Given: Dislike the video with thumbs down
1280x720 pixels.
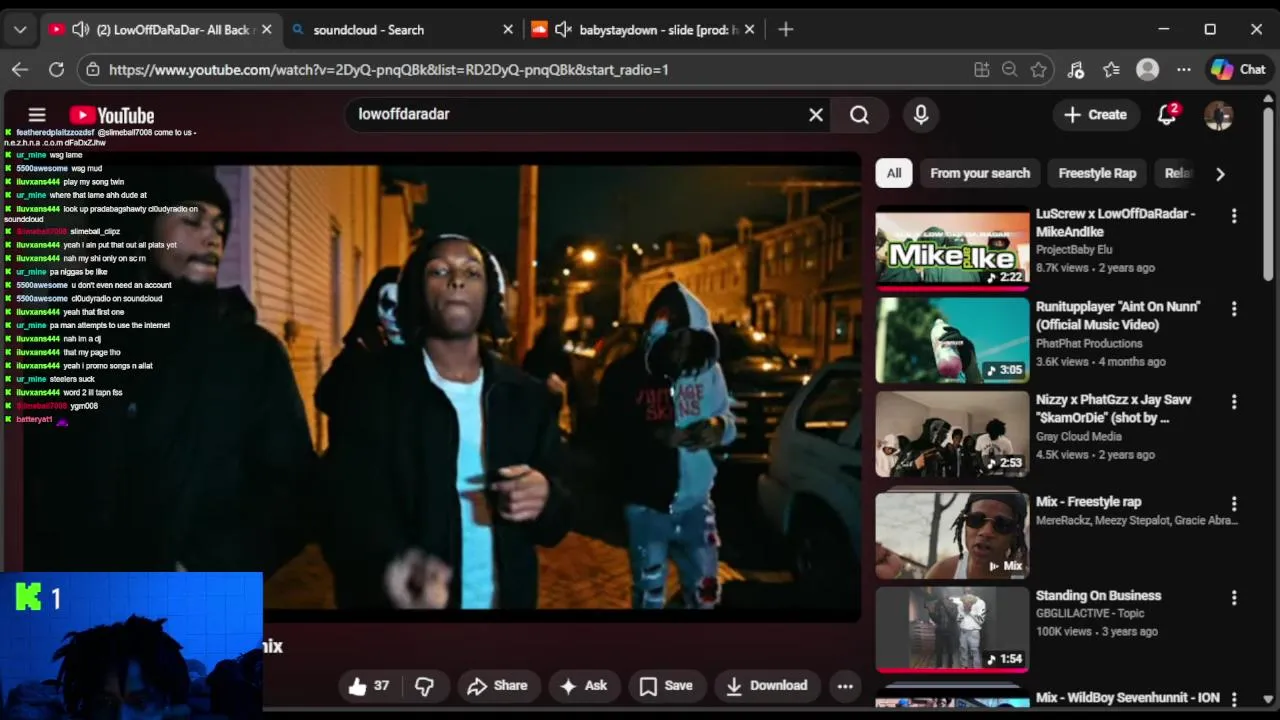Looking at the screenshot, I should pyautogui.click(x=424, y=686).
